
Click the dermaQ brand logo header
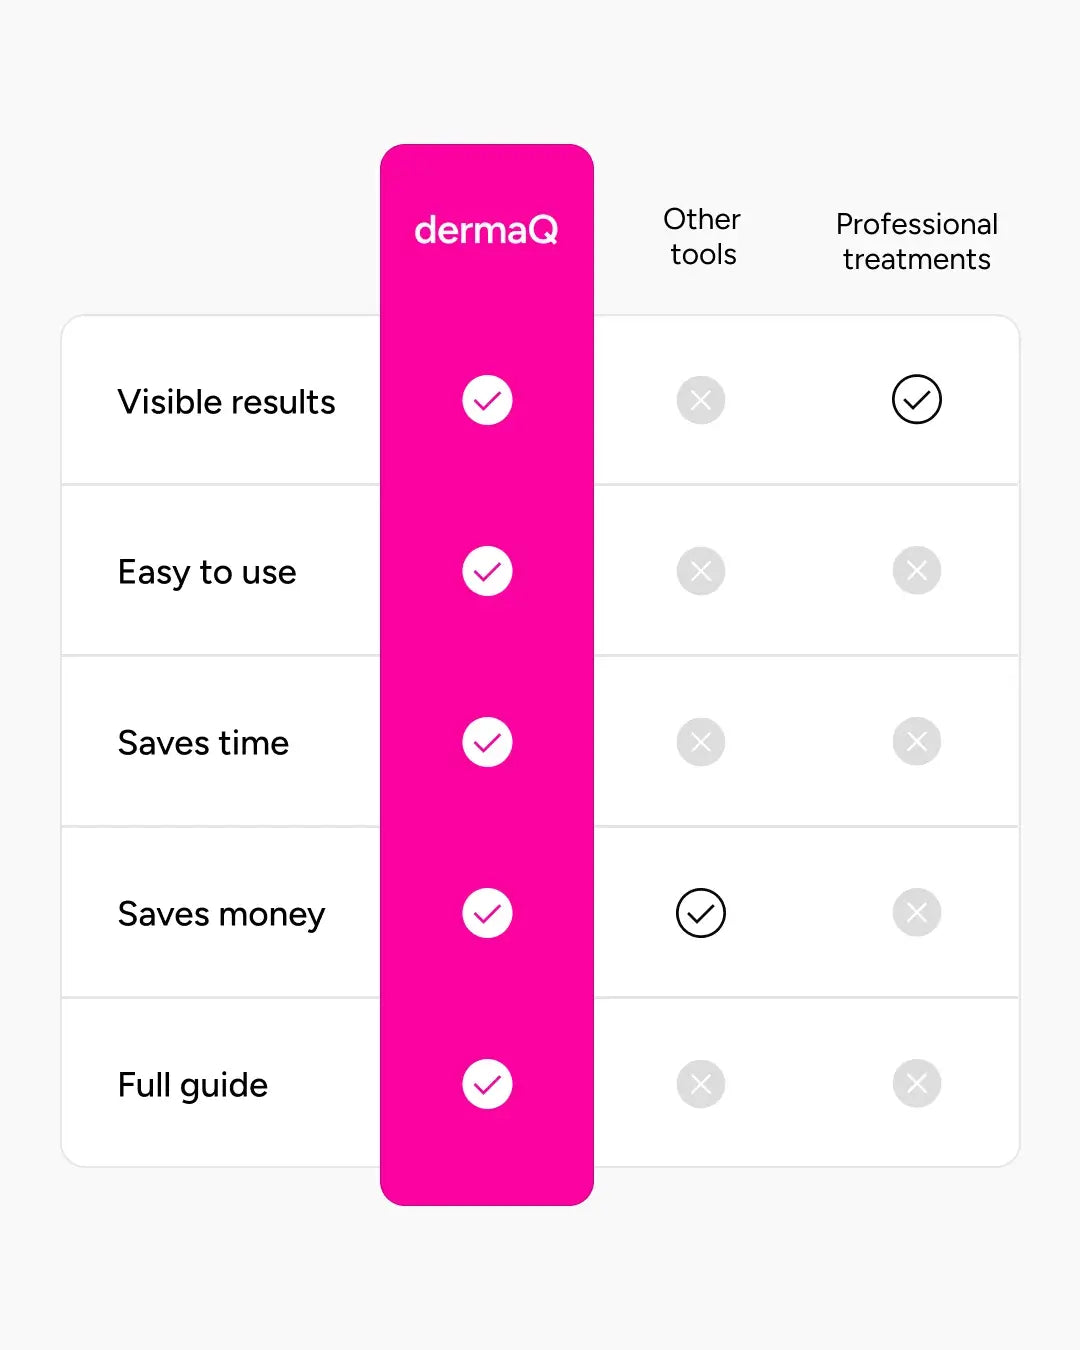(486, 230)
